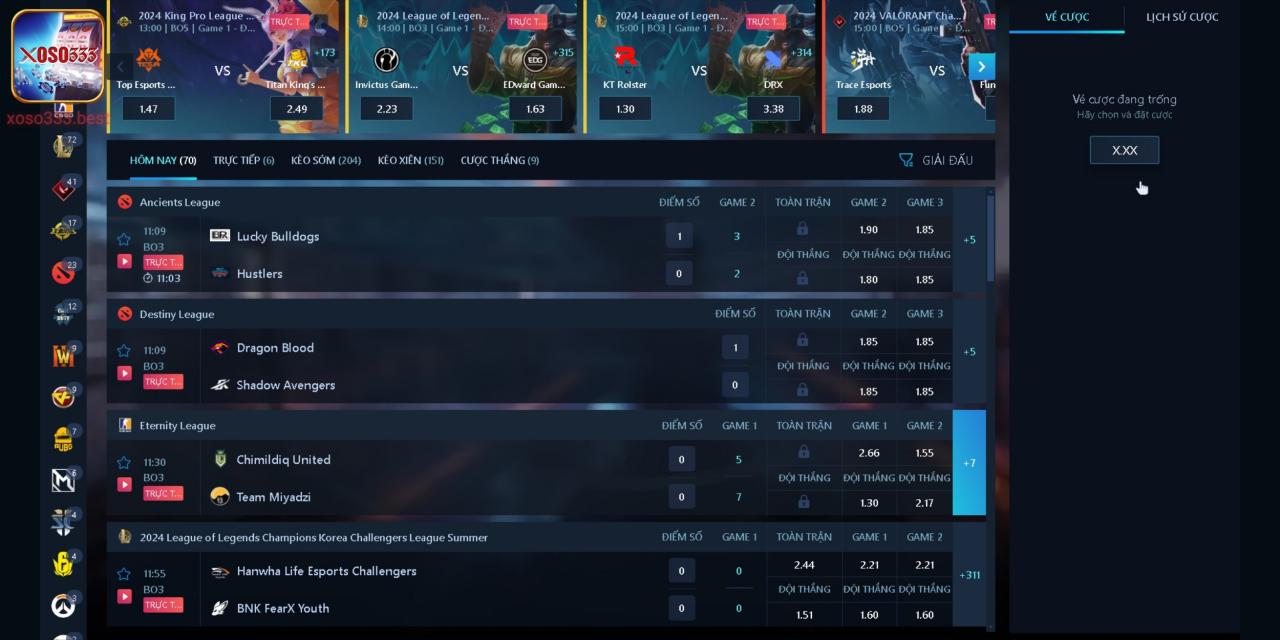Open the Giải Đấu tournament filter
Screen dimensions: 1280x640
tap(935, 160)
